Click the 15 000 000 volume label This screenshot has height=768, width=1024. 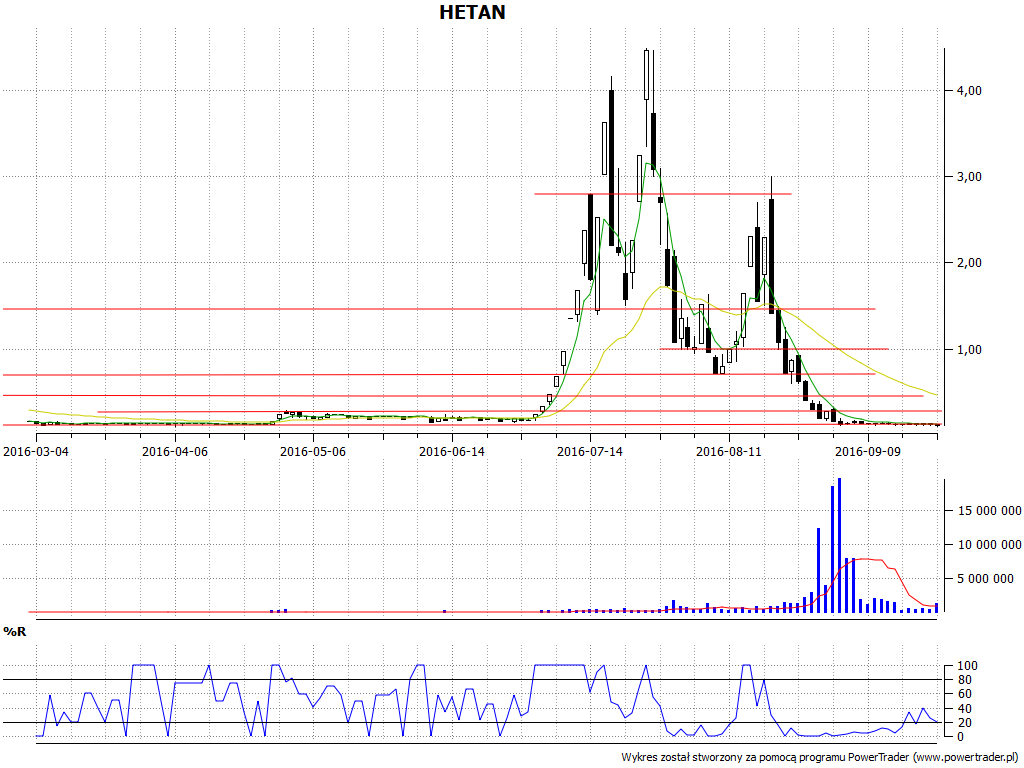985,511
